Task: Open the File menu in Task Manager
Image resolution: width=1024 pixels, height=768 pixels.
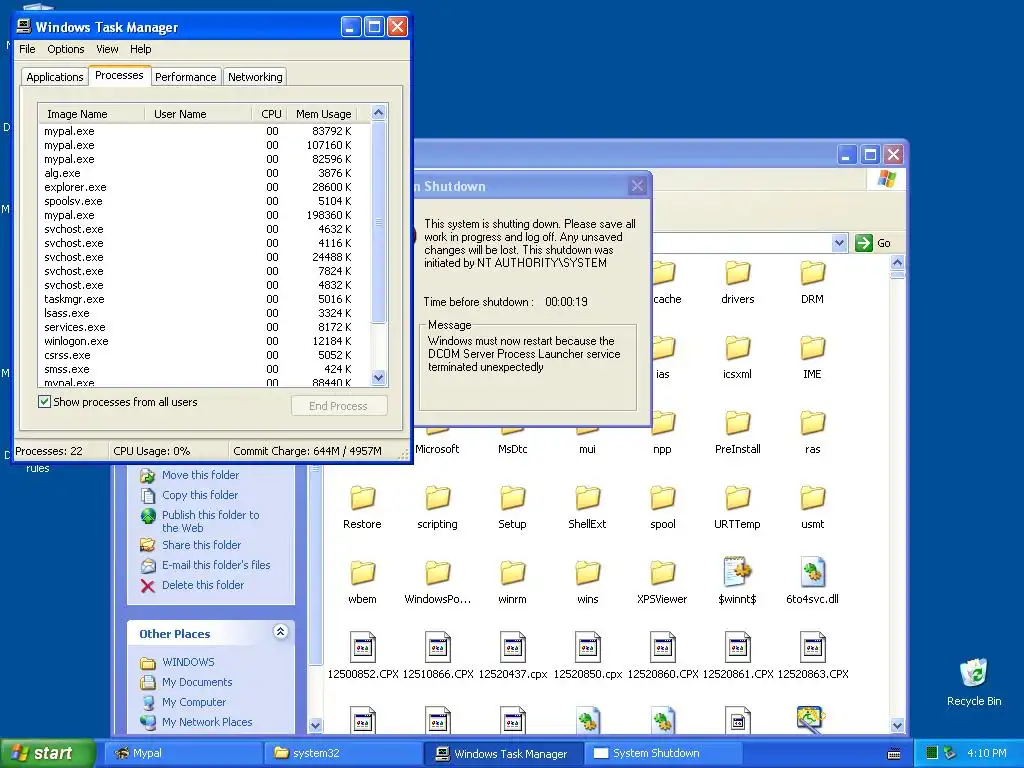Action: 27,49
